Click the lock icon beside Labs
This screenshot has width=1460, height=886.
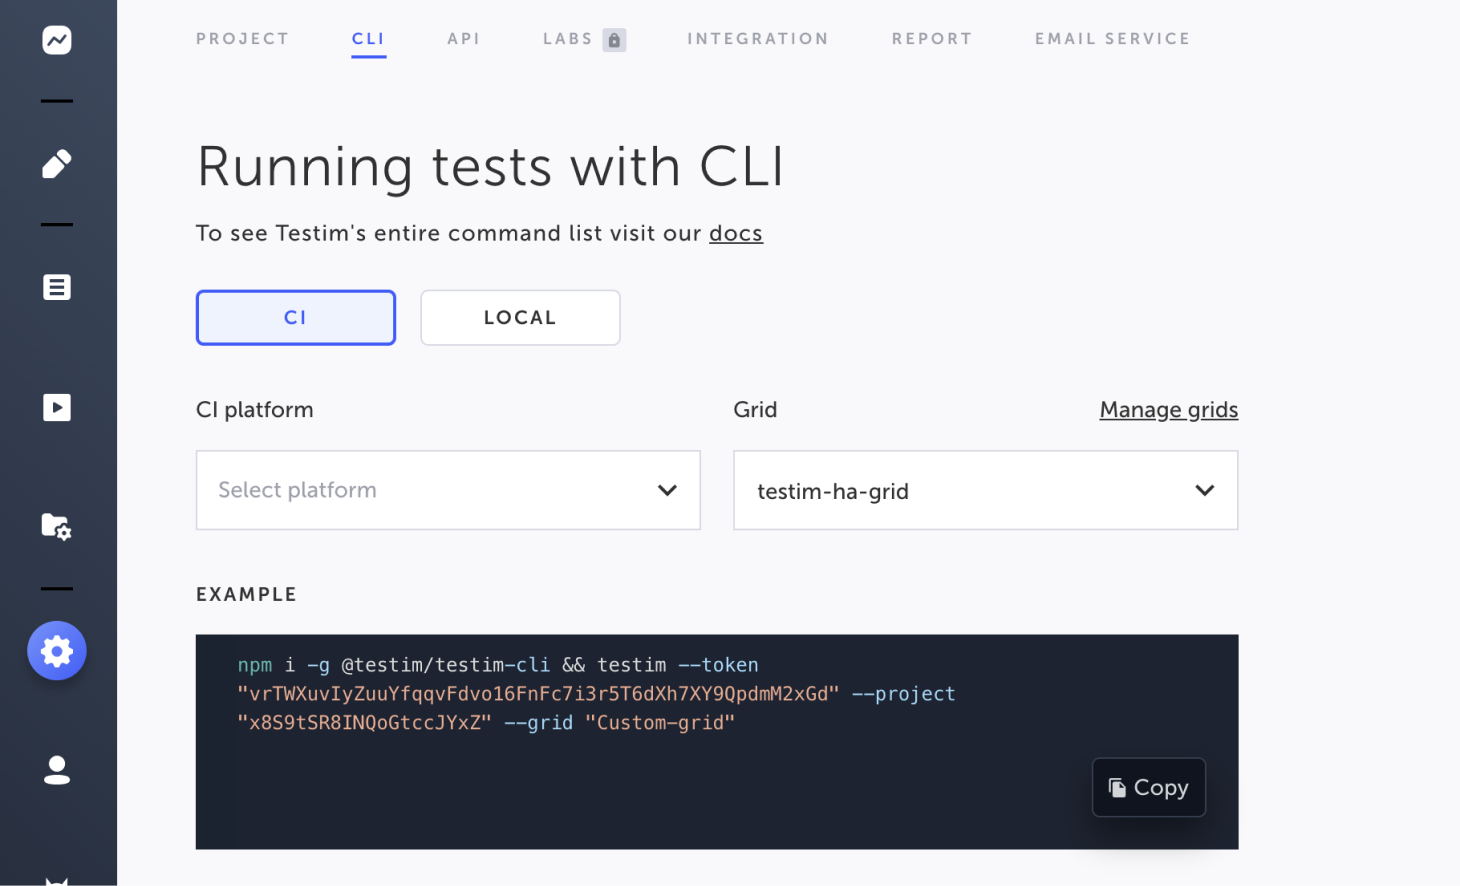[x=614, y=40]
